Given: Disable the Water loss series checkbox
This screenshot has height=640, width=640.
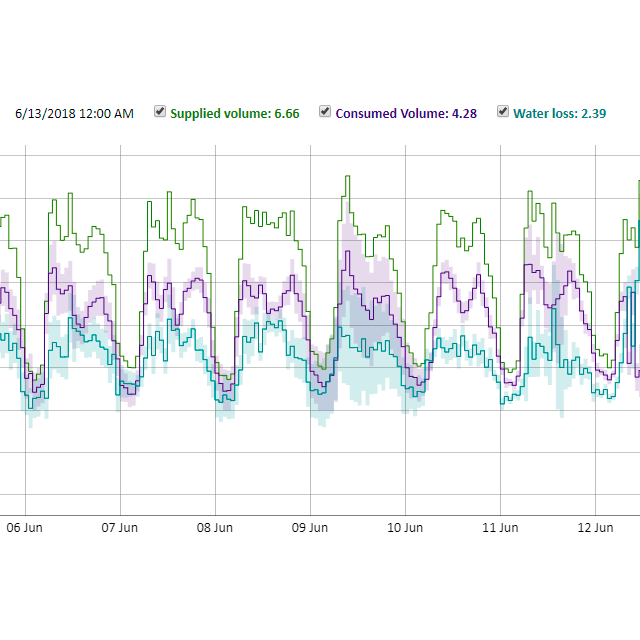Looking at the screenshot, I should coord(503,112).
